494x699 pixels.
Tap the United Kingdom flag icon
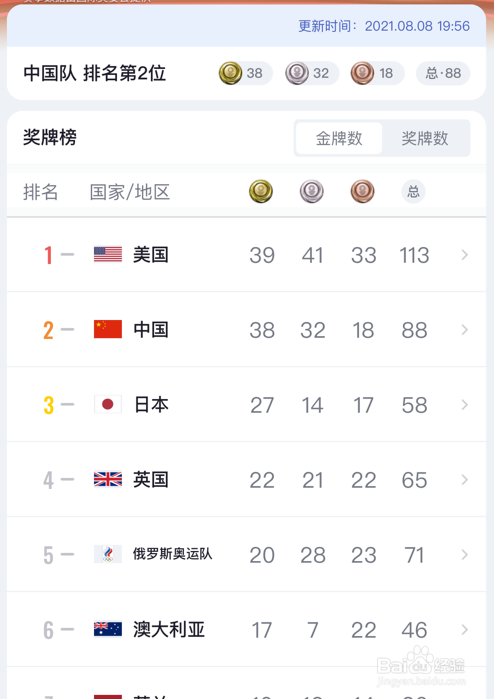[108, 479]
